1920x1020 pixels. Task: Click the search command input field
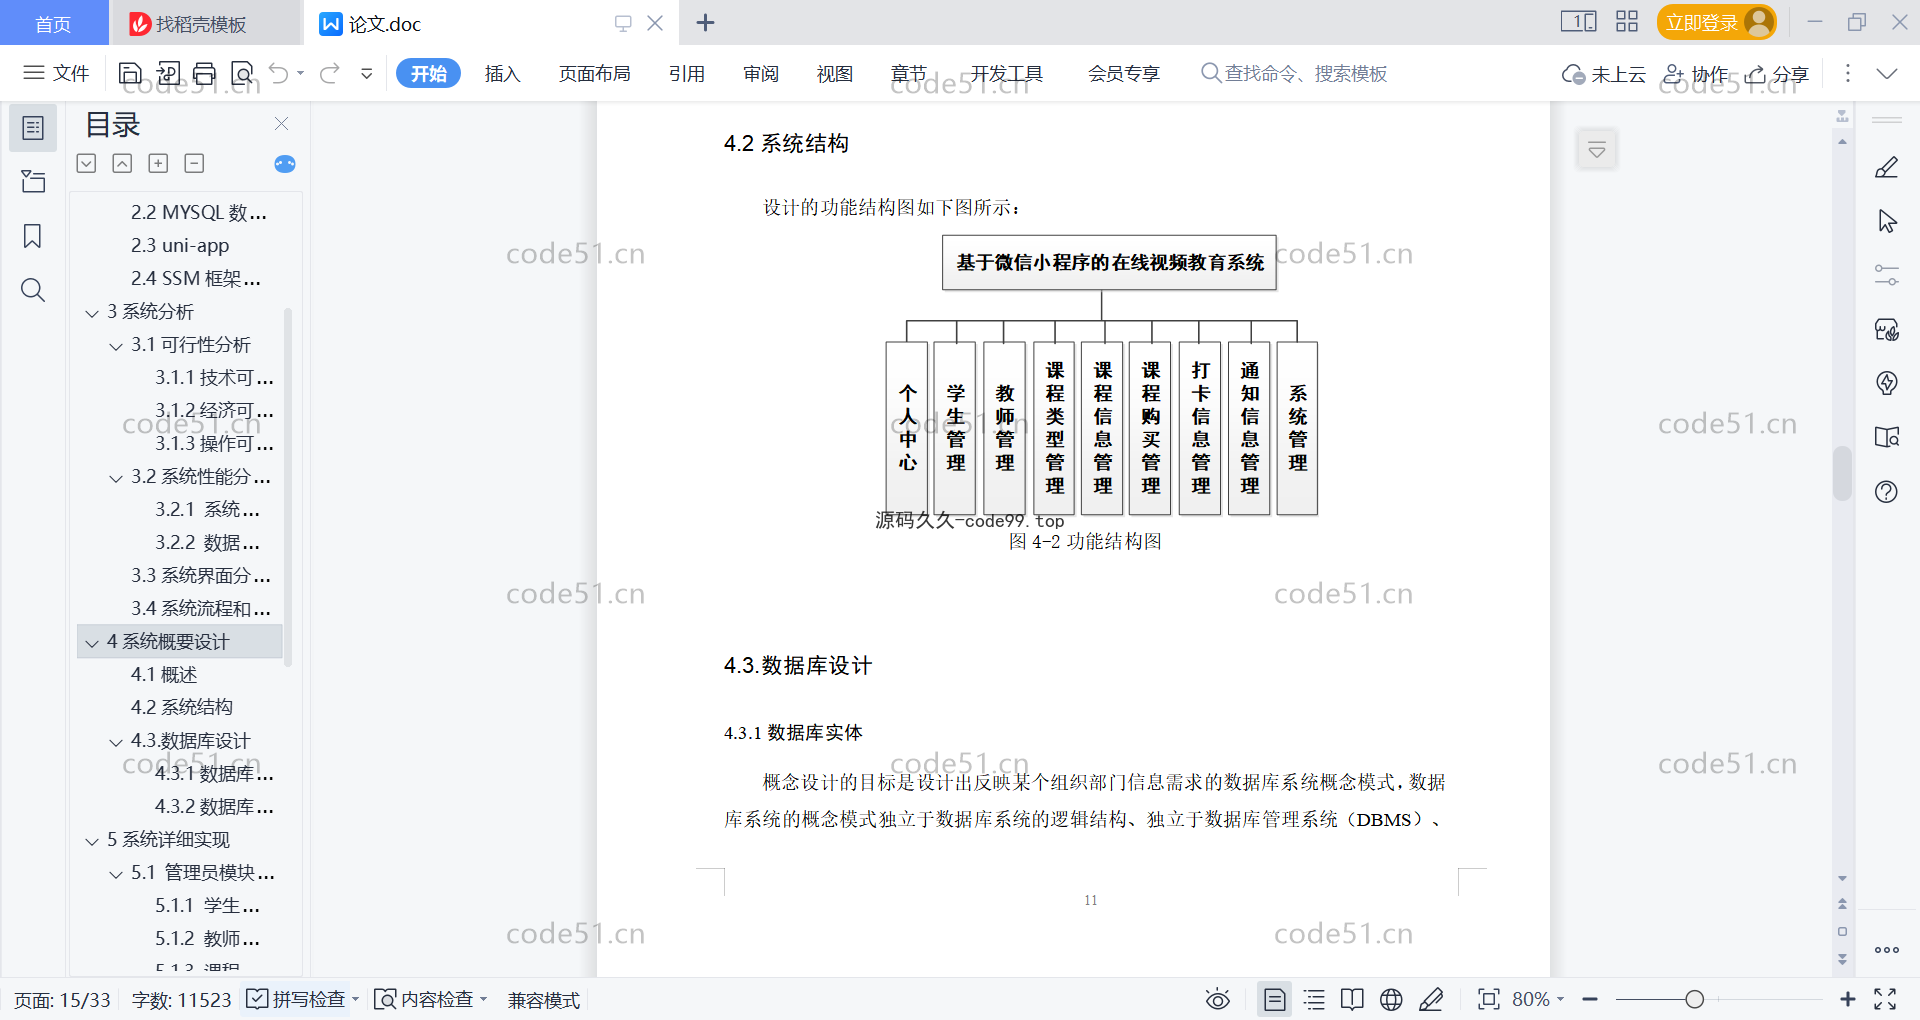pyautogui.click(x=1295, y=73)
